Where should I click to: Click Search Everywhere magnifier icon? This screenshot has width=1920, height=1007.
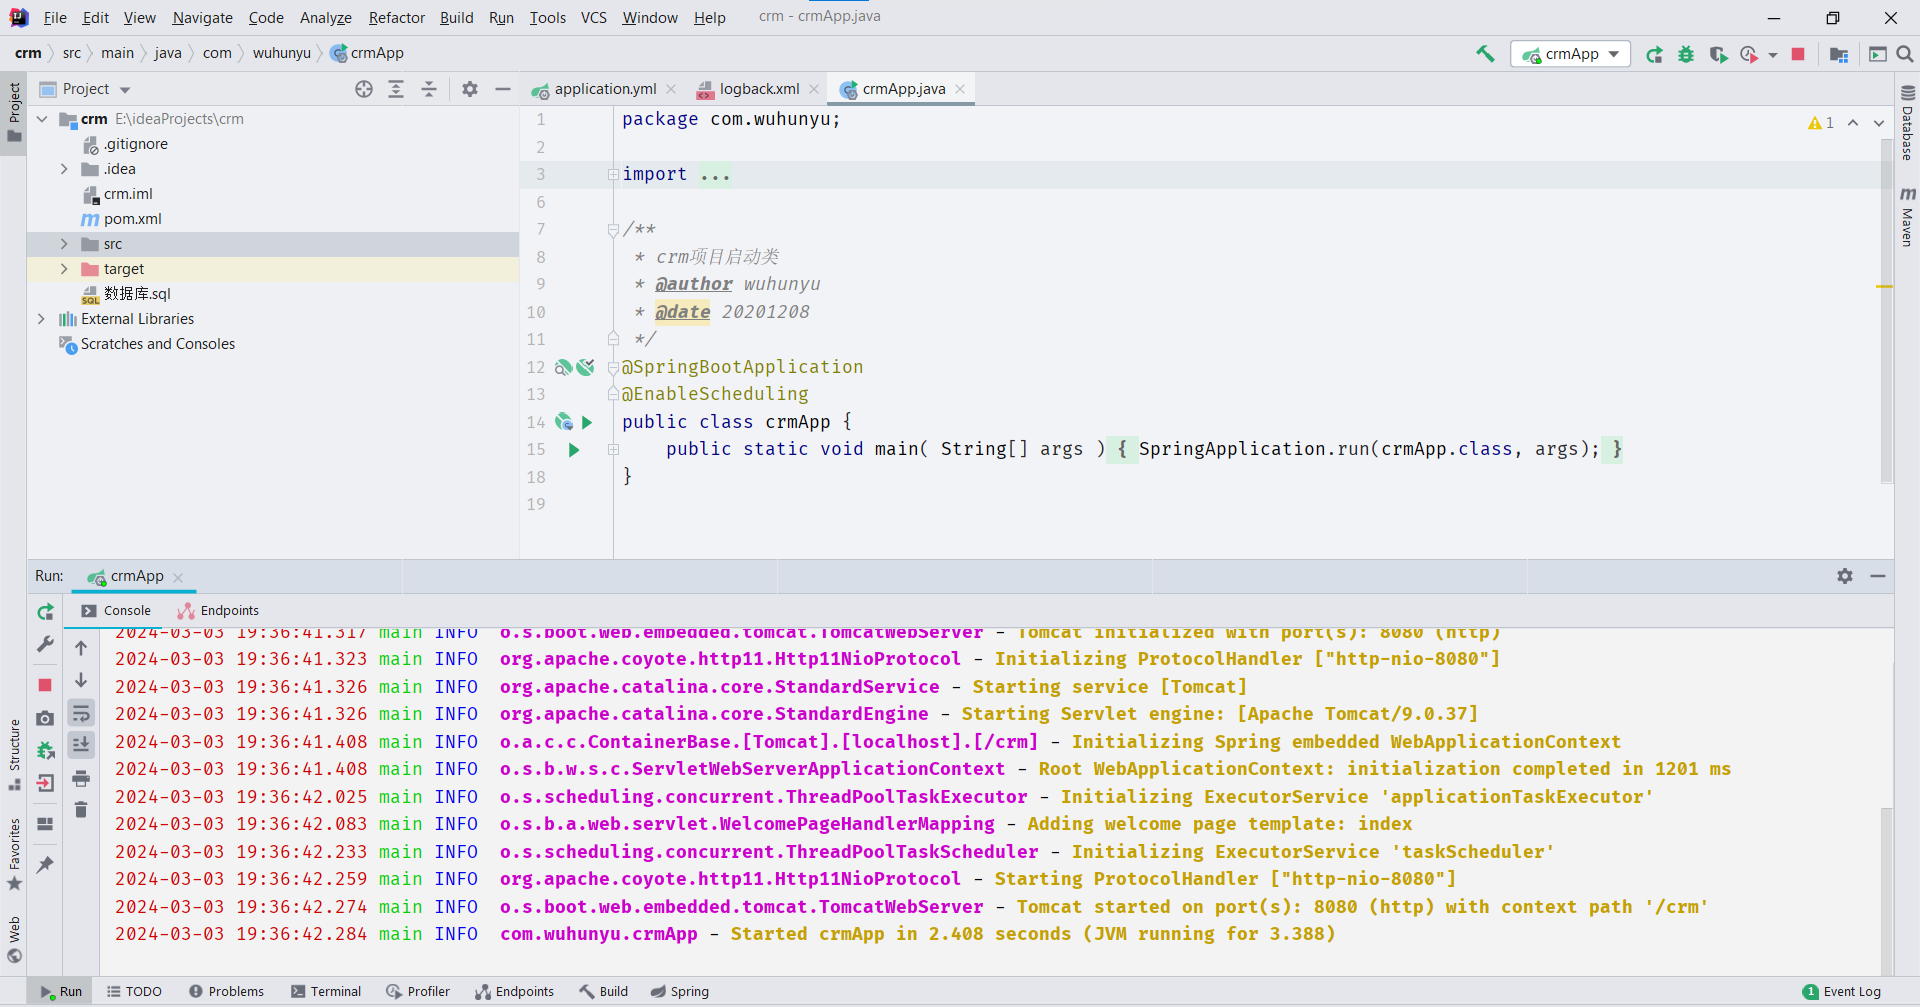(1905, 54)
